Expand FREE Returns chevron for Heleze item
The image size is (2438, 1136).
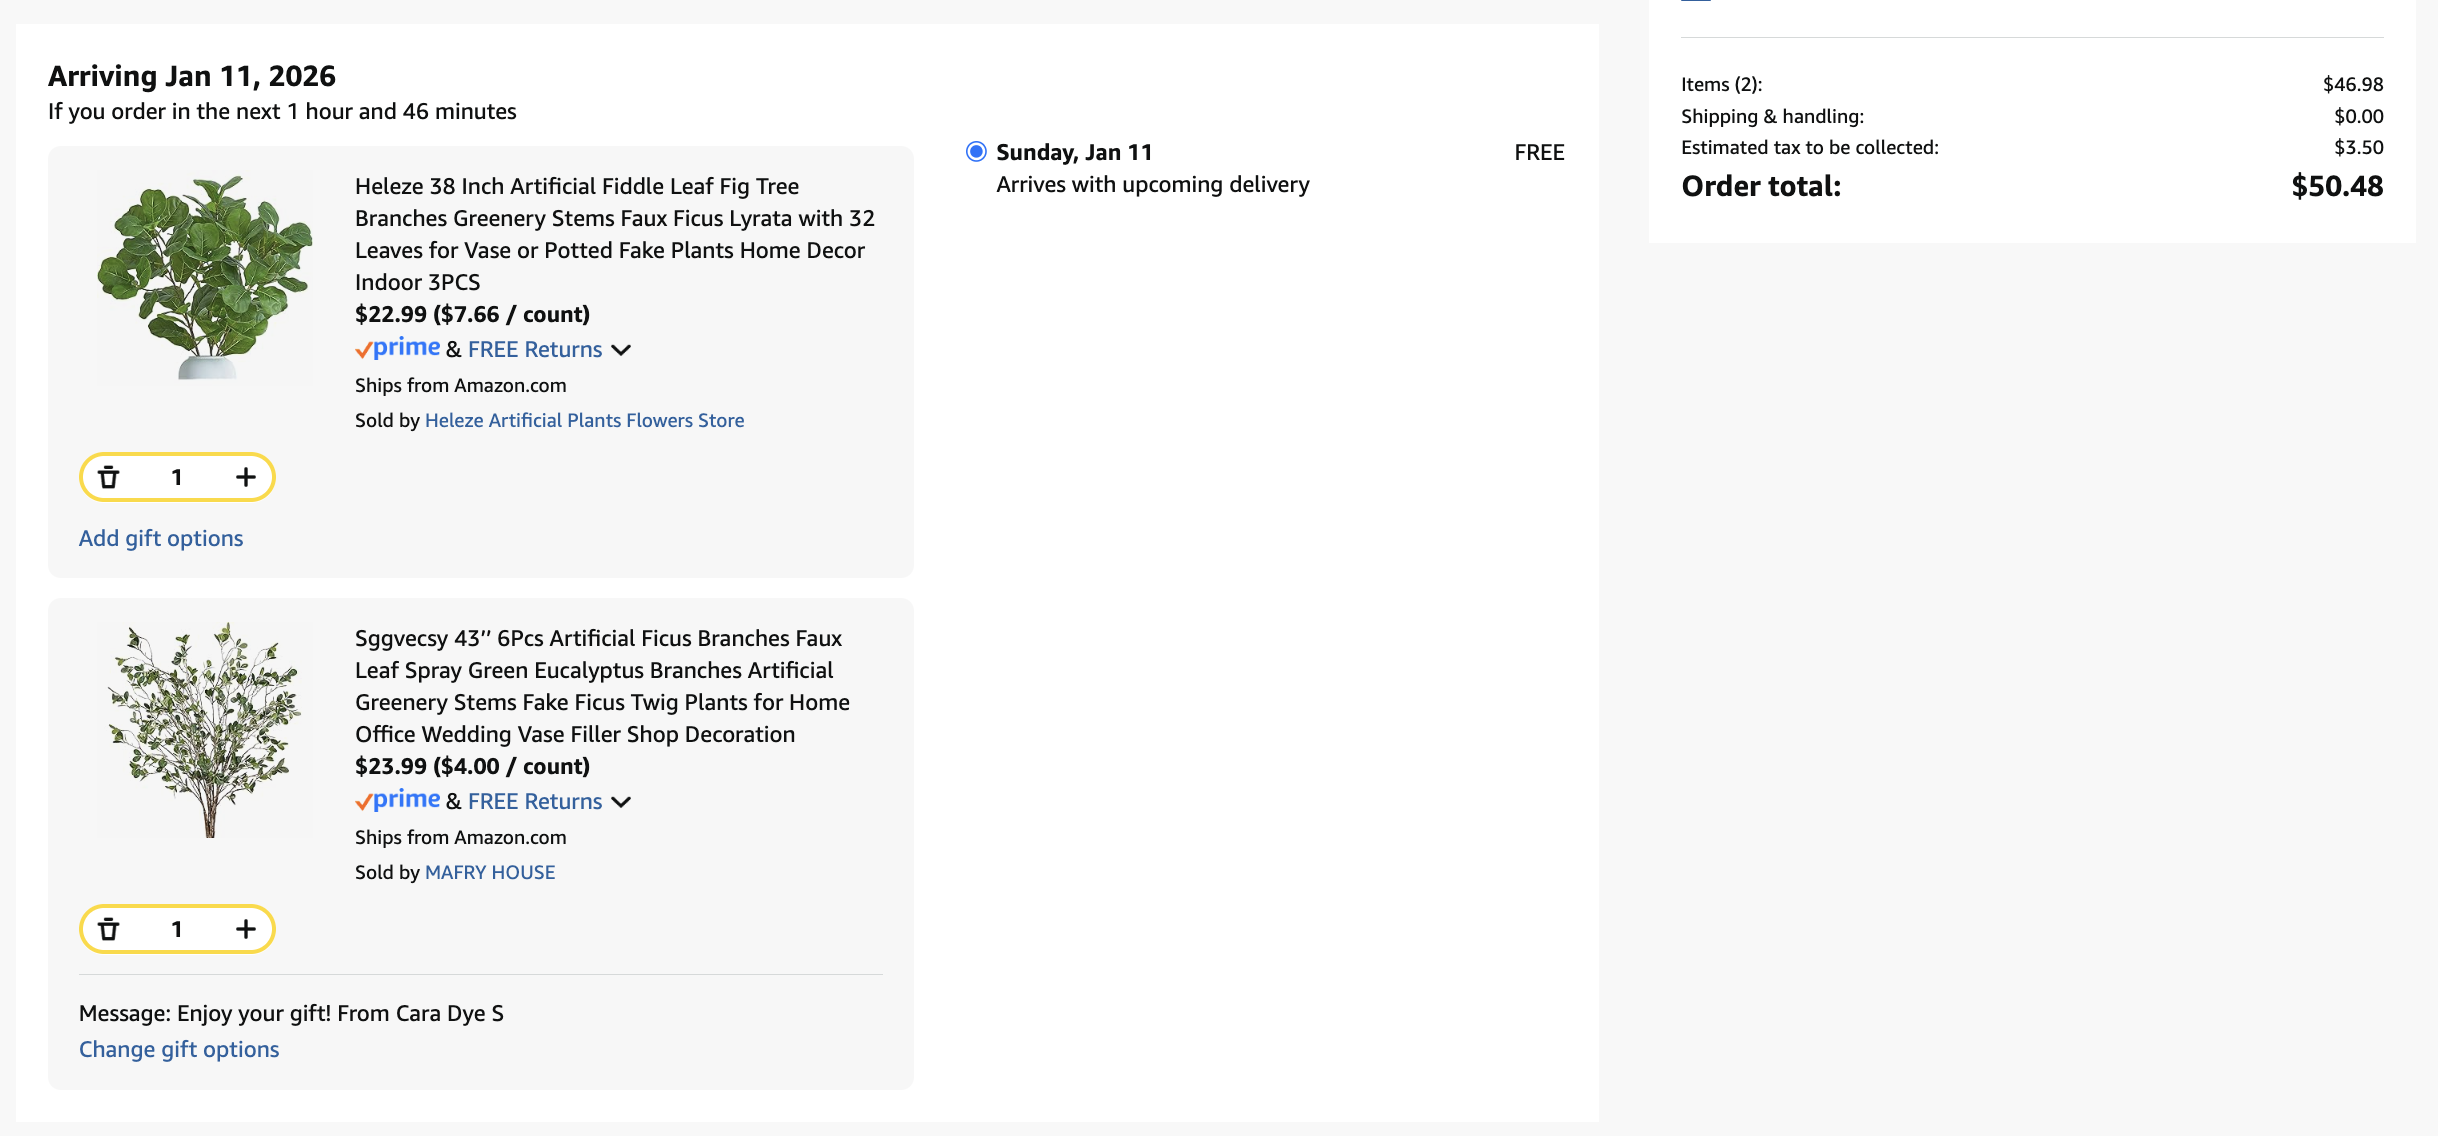click(621, 350)
